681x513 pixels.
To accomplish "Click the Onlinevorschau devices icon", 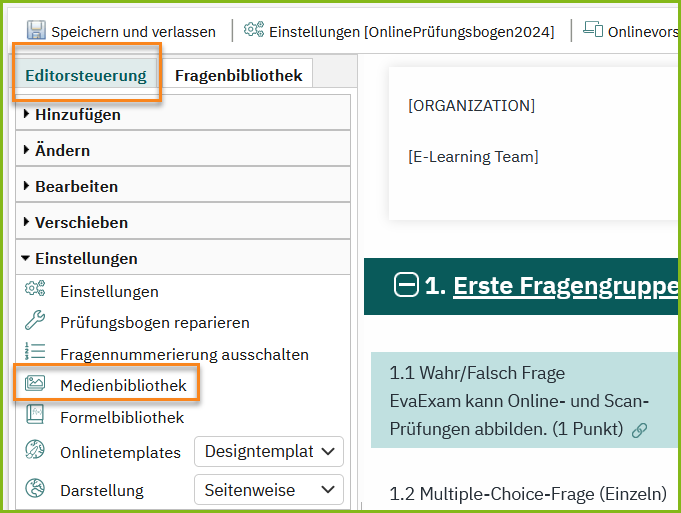I will (593, 30).
